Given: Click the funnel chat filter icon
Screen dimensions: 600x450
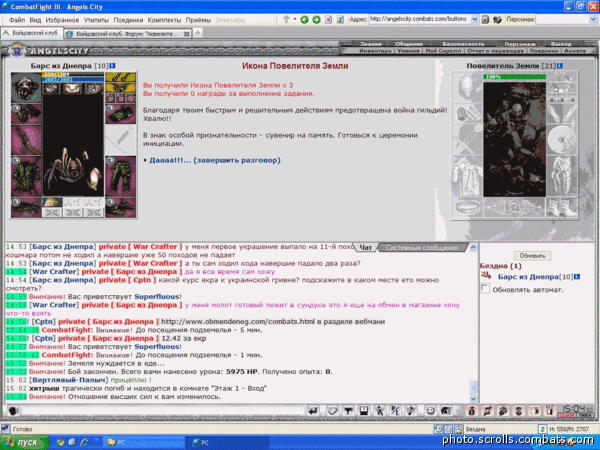Looking at the screenshot, I should (x=348, y=411).
